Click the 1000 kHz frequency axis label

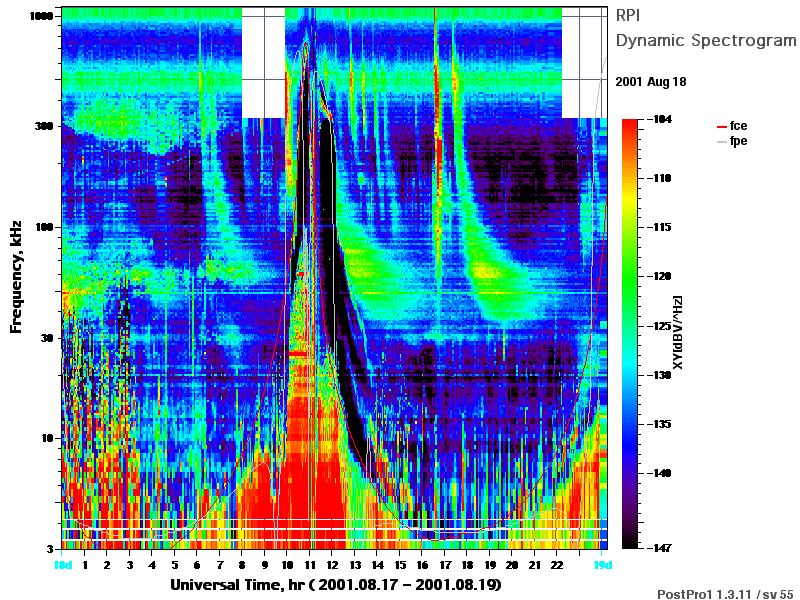[42, 16]
